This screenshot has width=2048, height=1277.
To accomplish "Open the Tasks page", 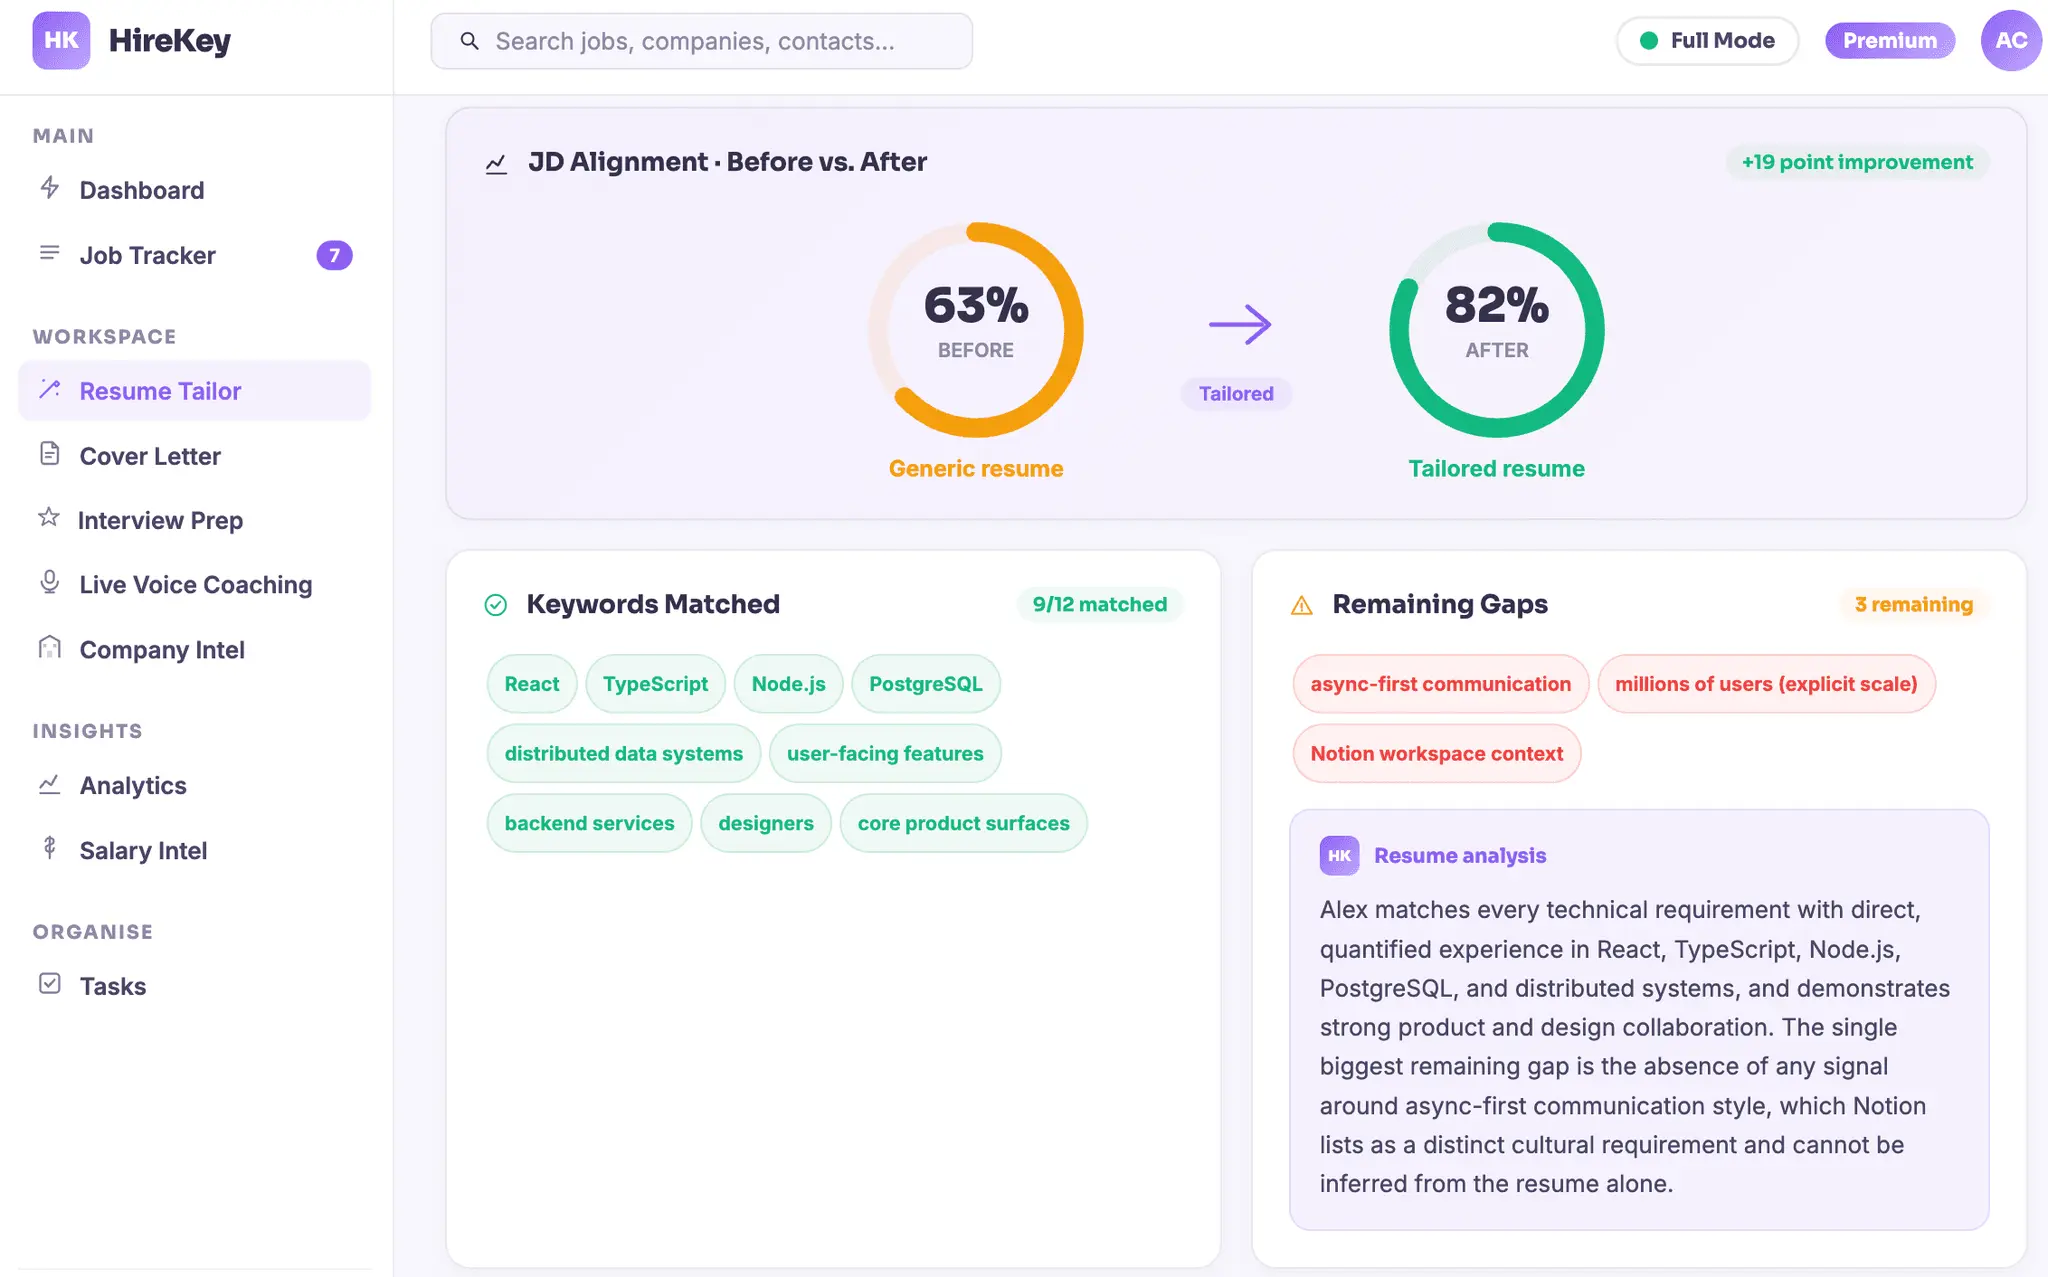I will pyautogui.click(x=194, y=986).
